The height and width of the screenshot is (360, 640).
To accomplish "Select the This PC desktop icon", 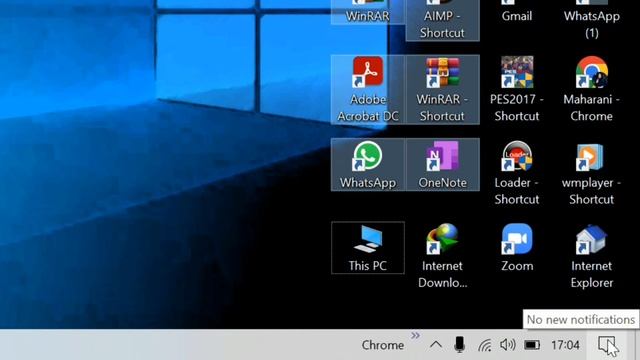I will coord(368,248).
